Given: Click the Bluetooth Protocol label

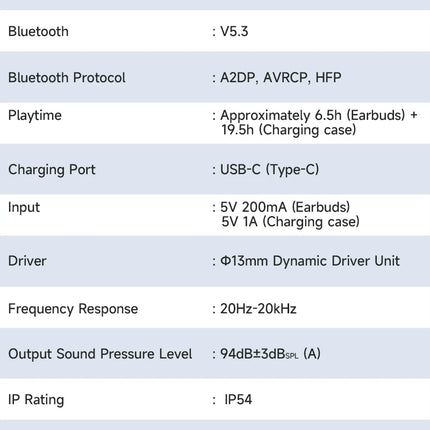Looking at the screenshot, I should [67, 78].
